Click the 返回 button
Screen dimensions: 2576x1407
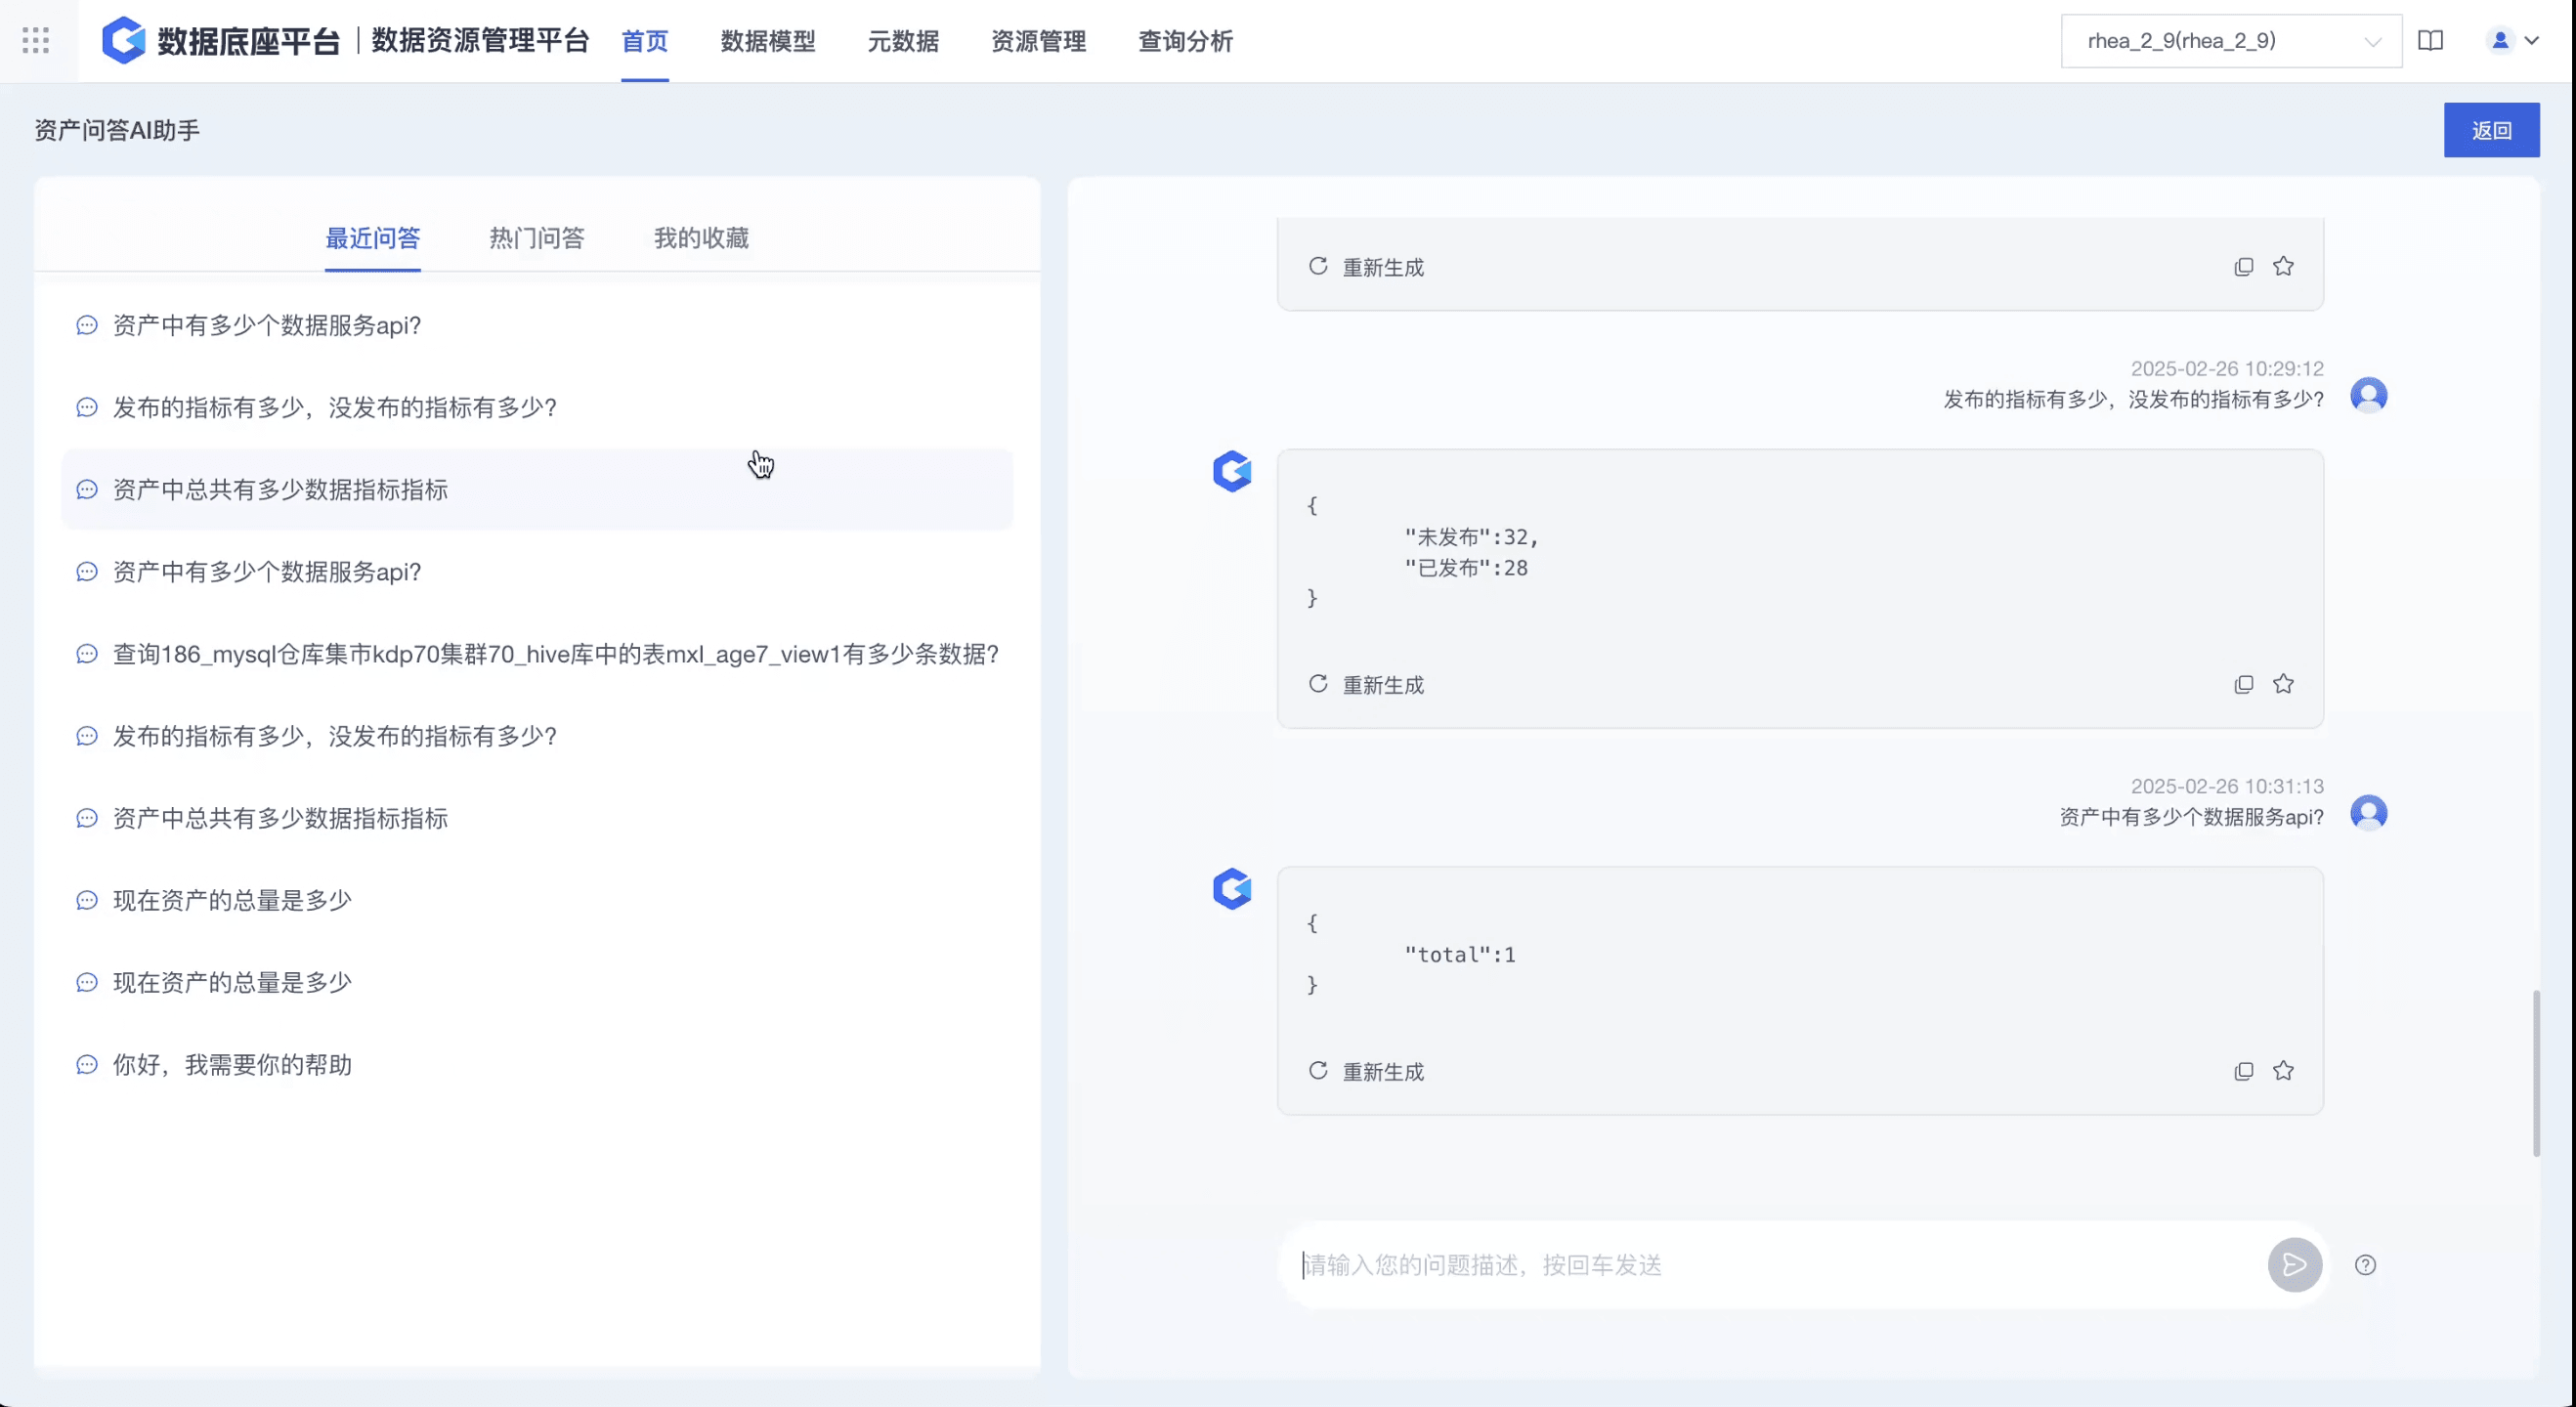pyautogui.click(x=2490, y=130)
